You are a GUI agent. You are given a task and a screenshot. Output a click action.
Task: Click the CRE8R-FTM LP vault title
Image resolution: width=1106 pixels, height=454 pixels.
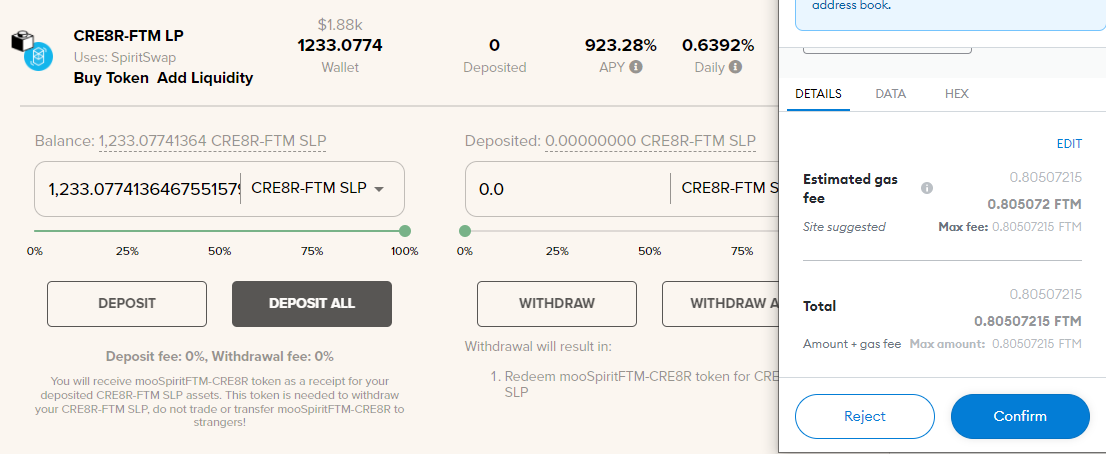[128, 36]
